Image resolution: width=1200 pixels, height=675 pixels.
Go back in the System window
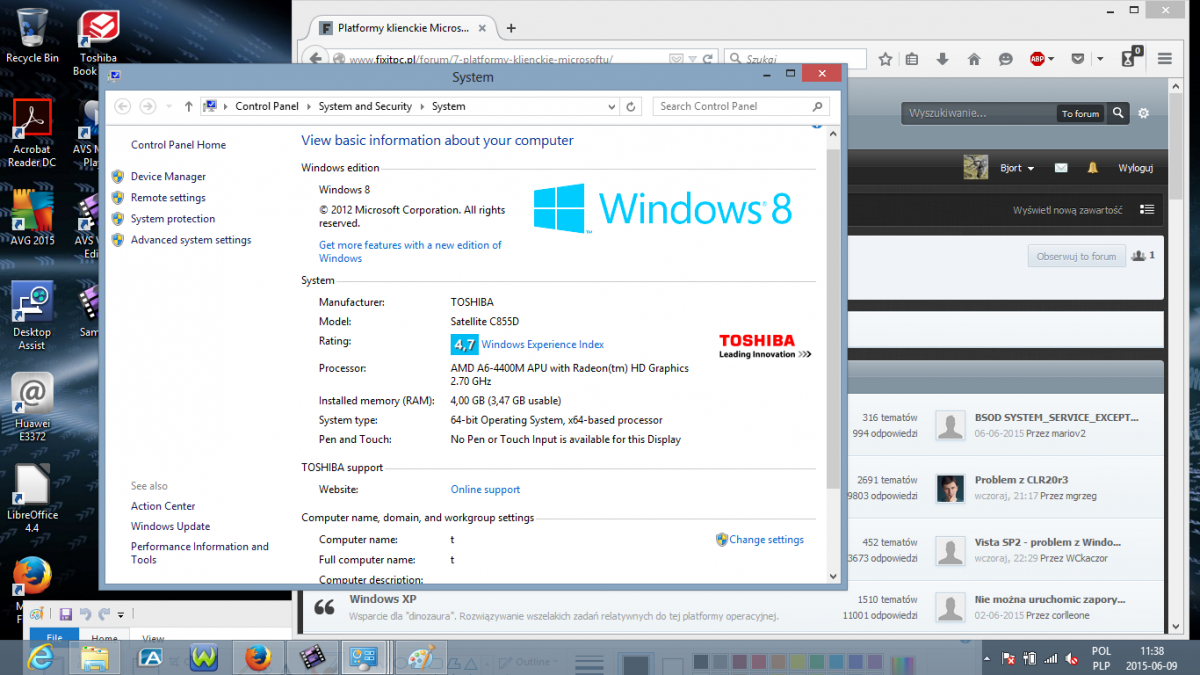click(x=123, y=106)
